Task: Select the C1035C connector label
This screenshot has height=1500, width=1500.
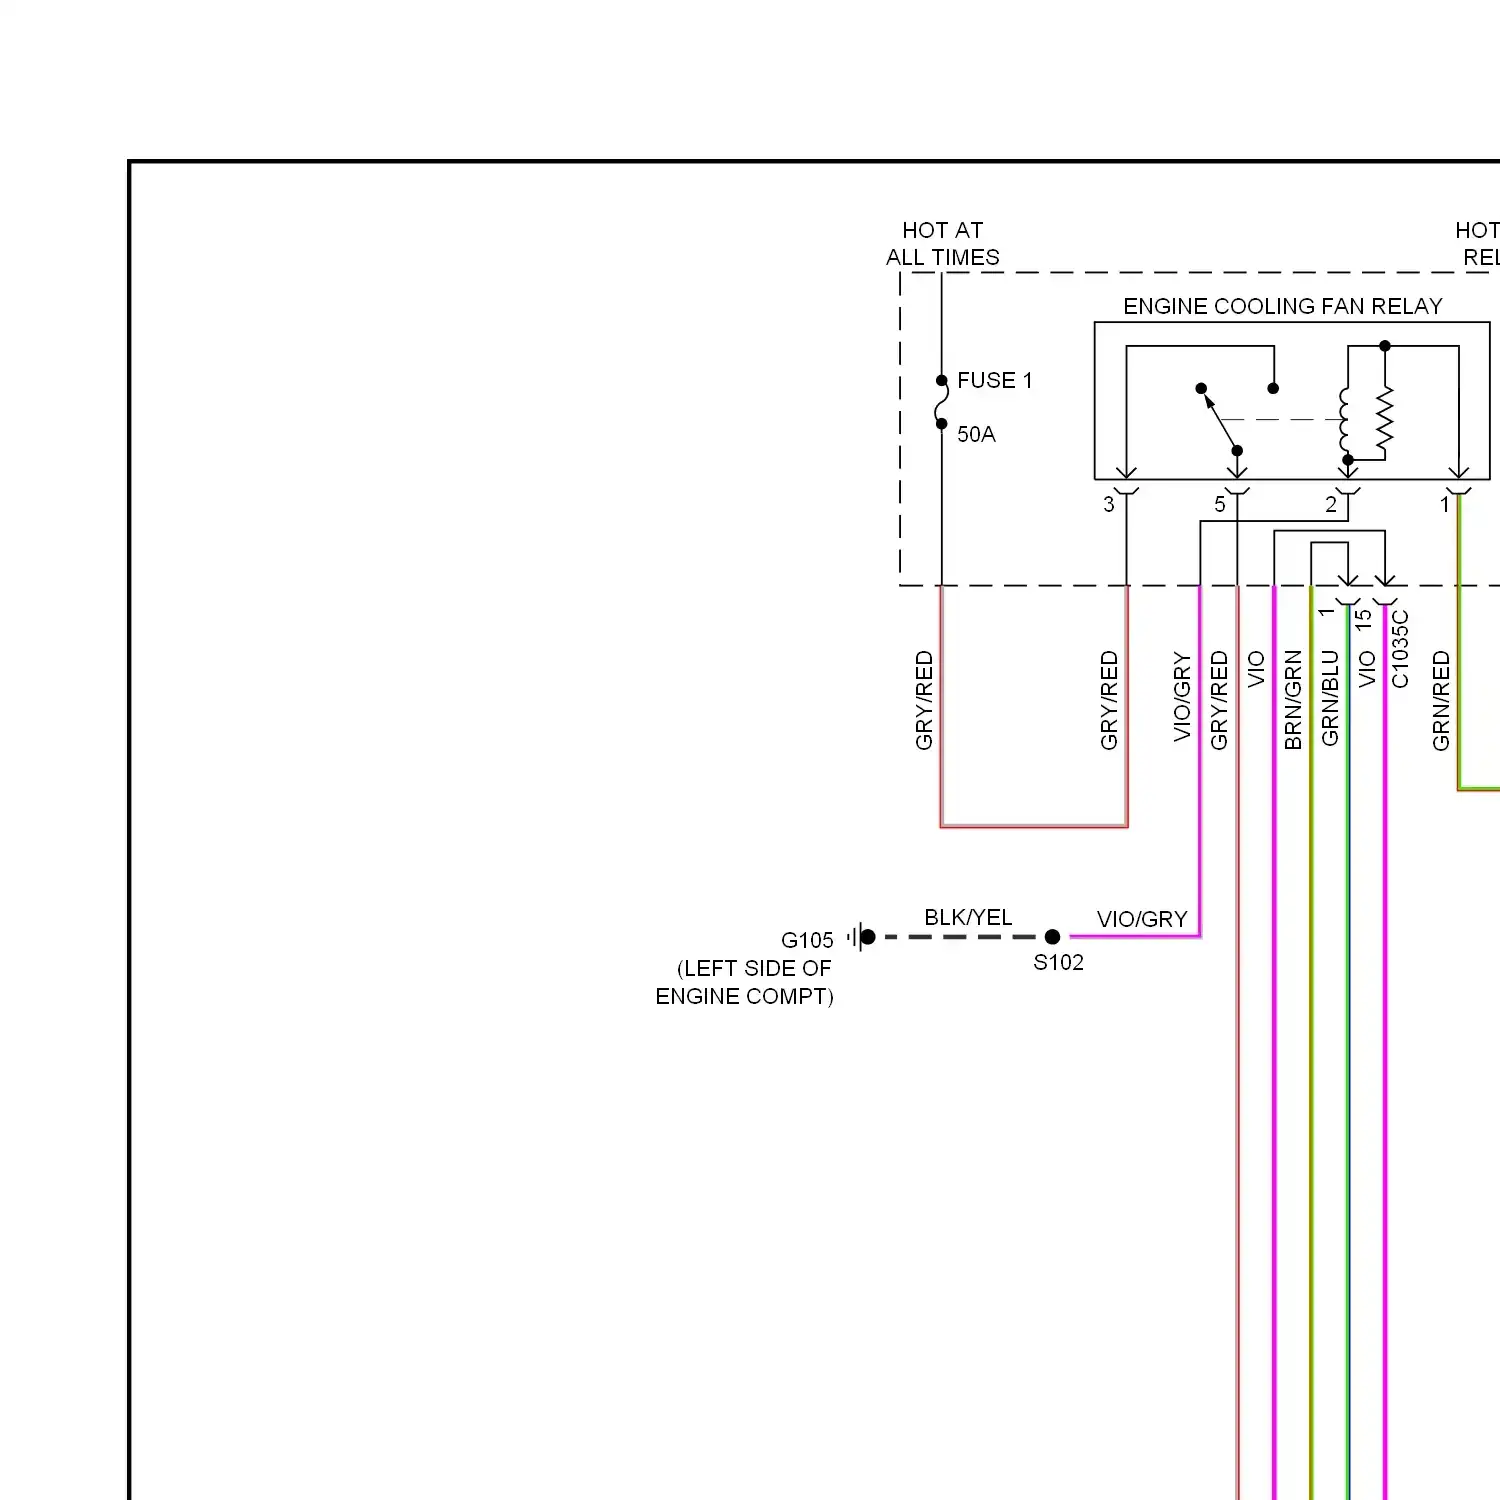Action: tap(1400, 649)
